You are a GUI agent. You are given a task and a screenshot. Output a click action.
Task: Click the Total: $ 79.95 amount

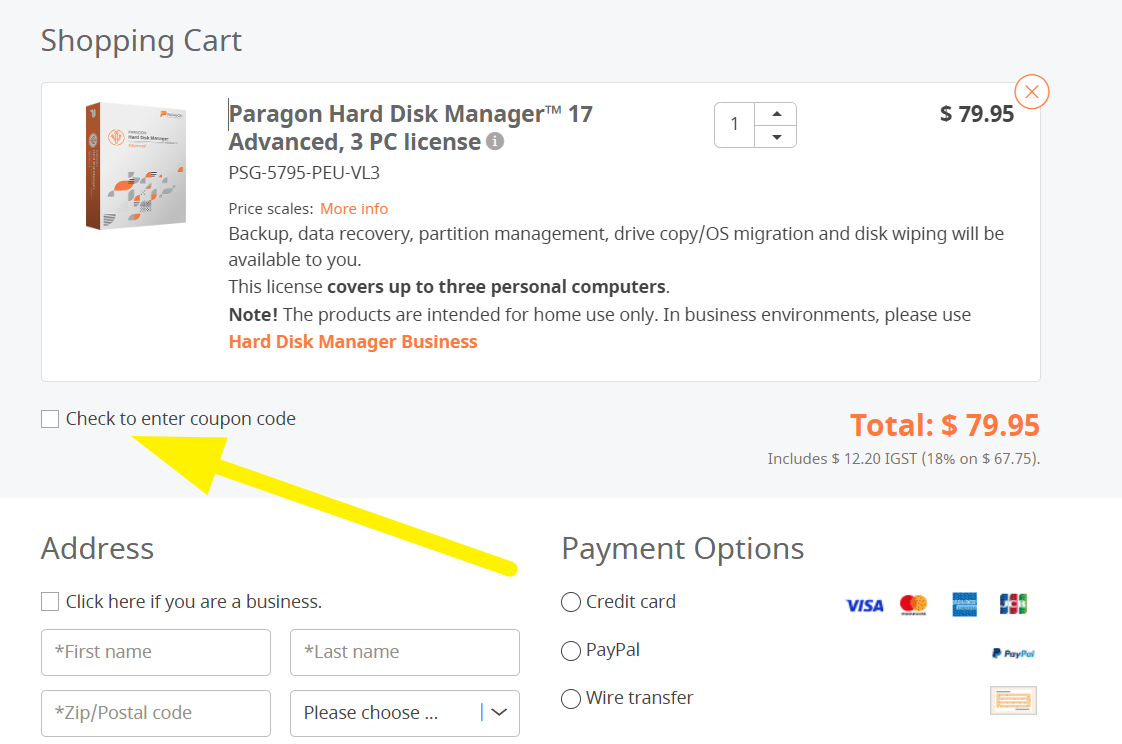(945, 426)
